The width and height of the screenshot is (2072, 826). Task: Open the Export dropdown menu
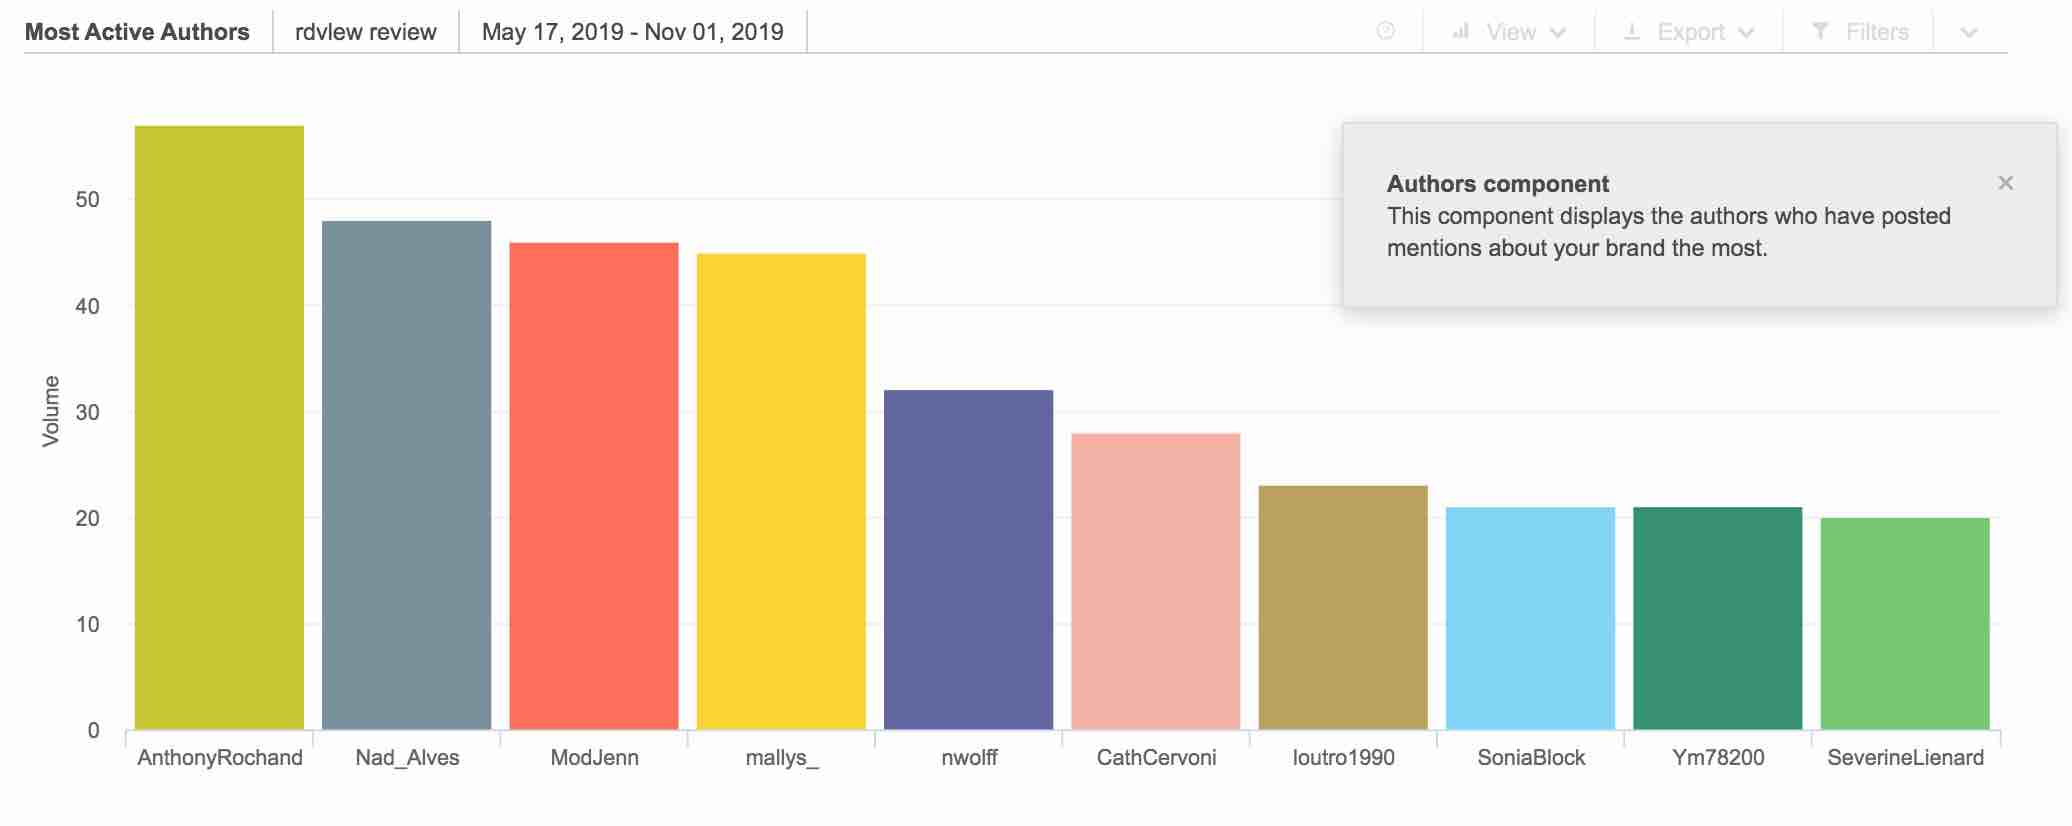[x=1689, y=32]
